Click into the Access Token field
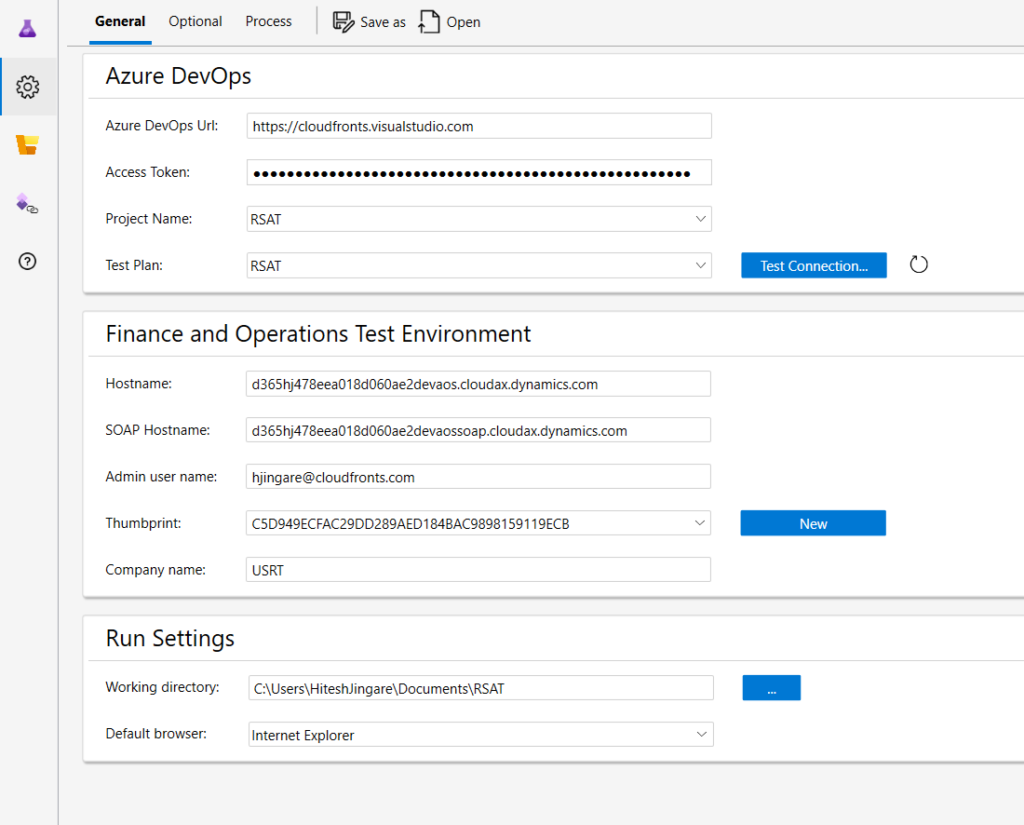This screenshot has width=1024, height=825. coord(479,172)
